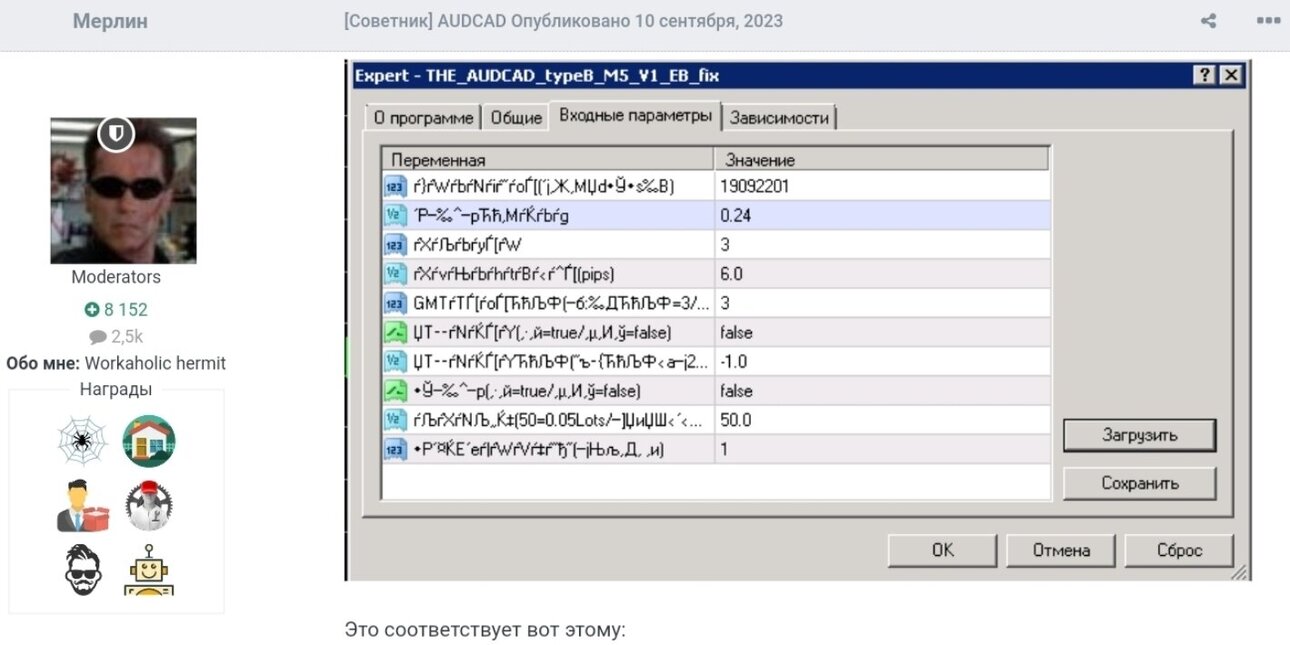
Task: Click the Moderators group label
Action: point(116,277)
